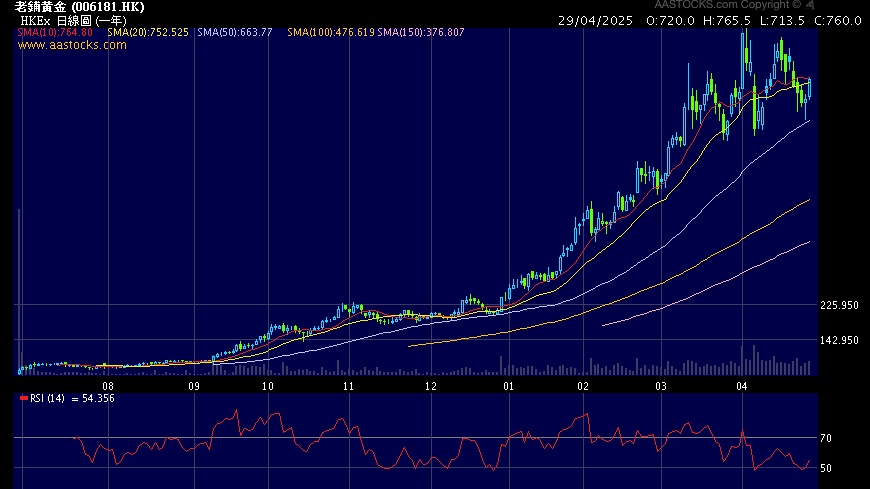Select the SMA(20) legend label
Image resolution: width=870 pixels, height=489 pixels.
tap(147, 33)
